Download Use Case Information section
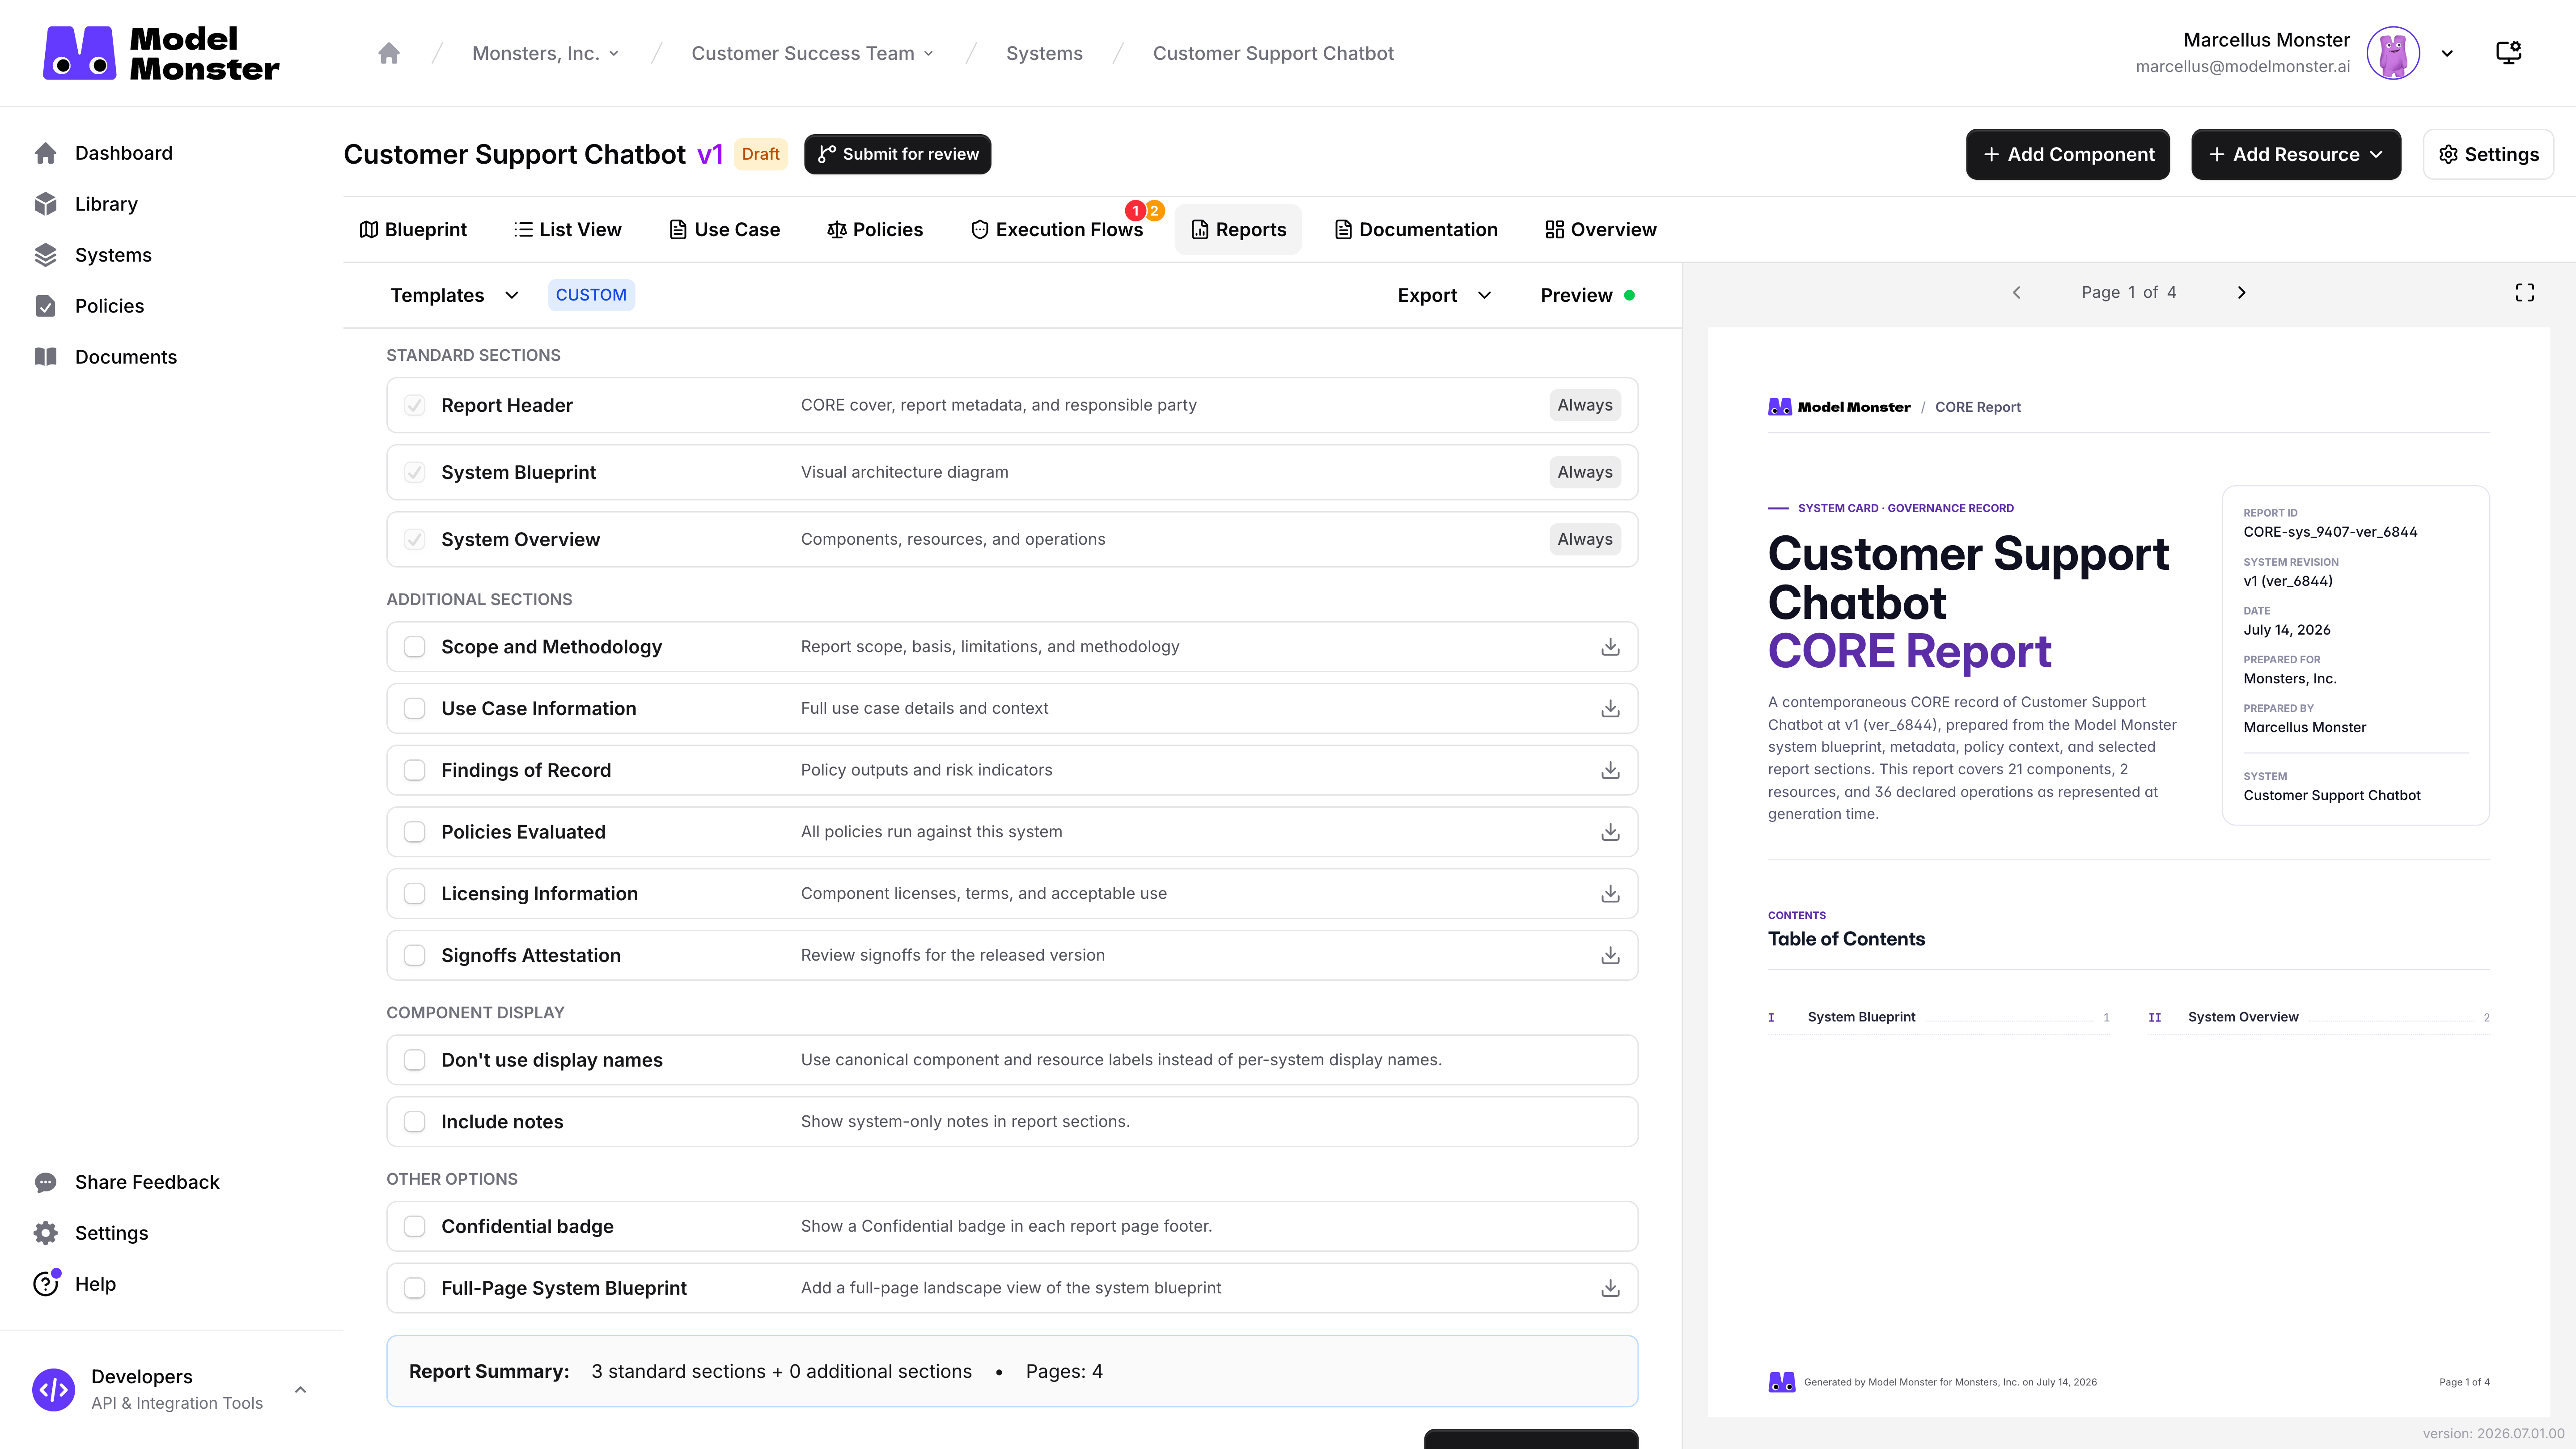The height and width of the screenshot is (1449, 2576). [x=1610, y=709]
